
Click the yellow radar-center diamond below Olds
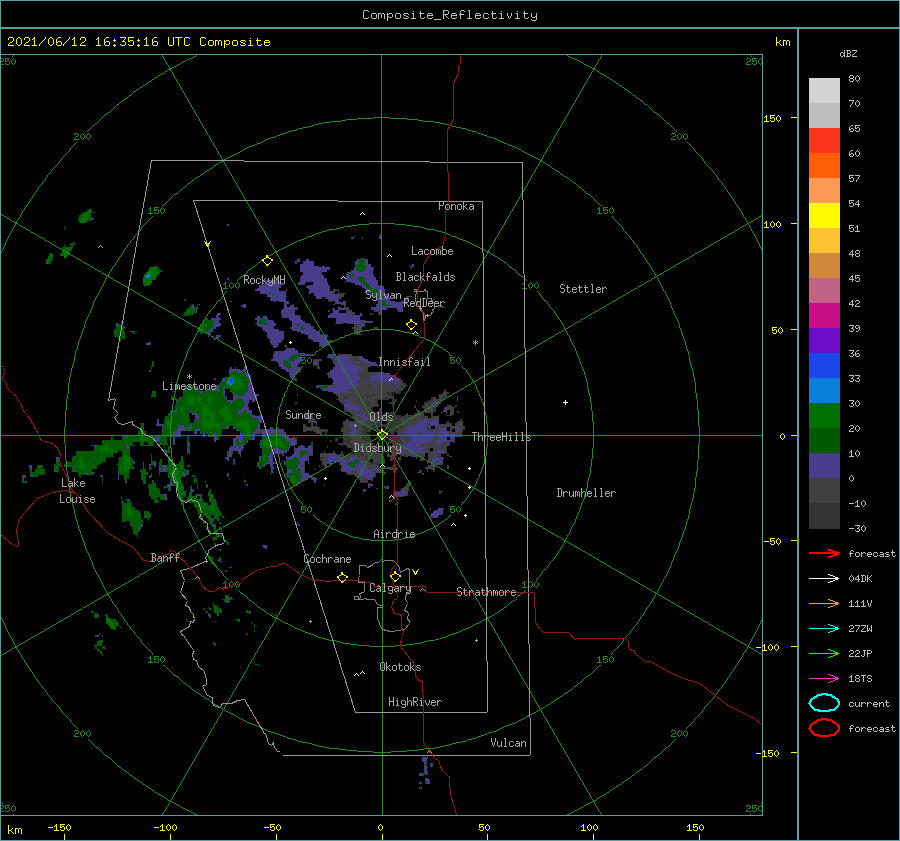(382, 435)
